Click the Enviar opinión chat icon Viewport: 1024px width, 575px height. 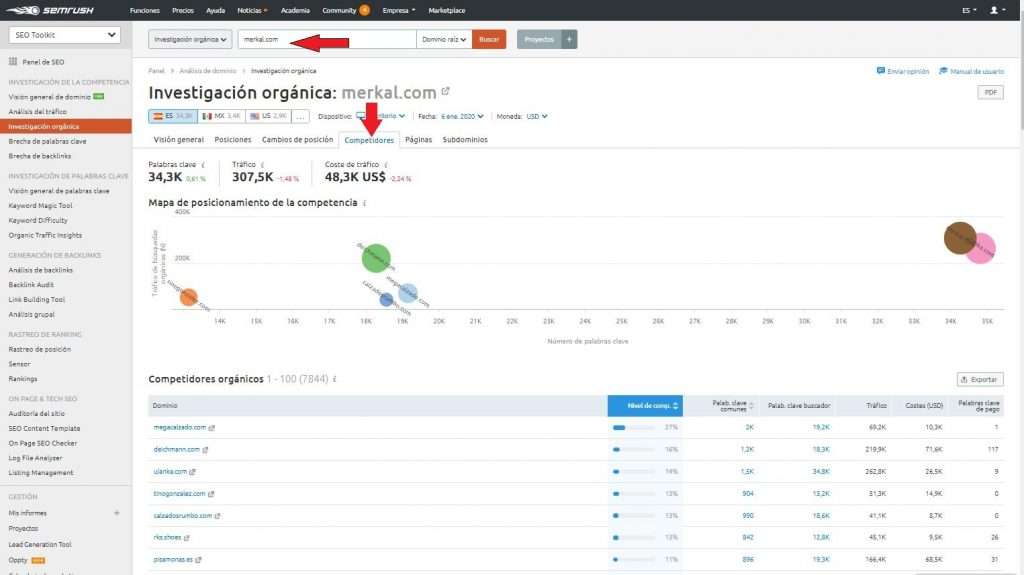[x=880, y=71]
